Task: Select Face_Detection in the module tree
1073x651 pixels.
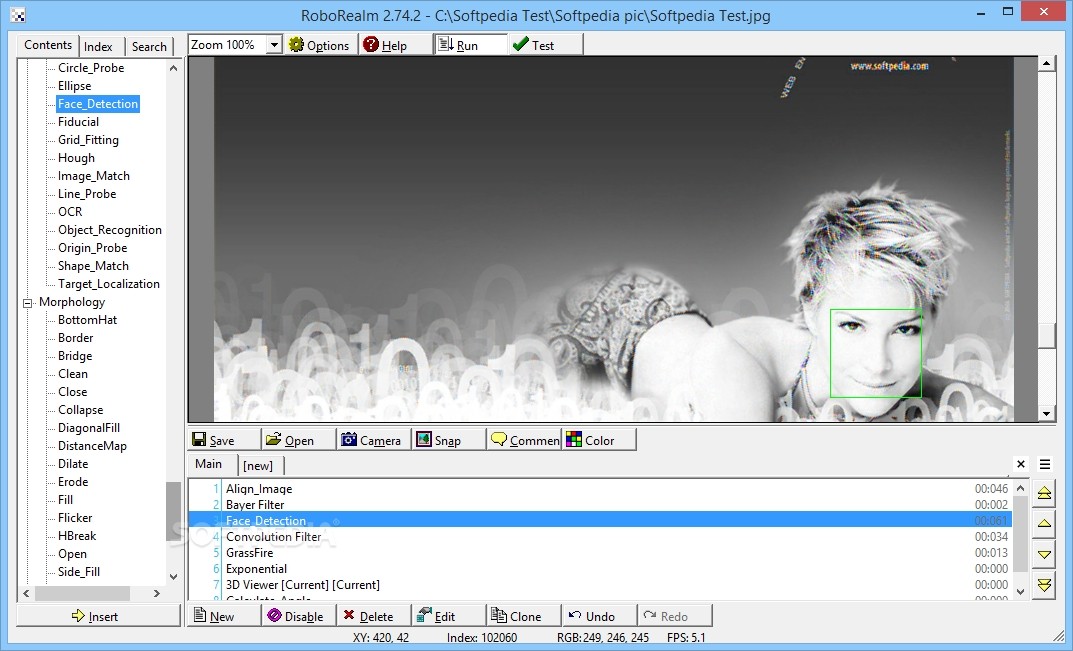Action: (98, 103)
